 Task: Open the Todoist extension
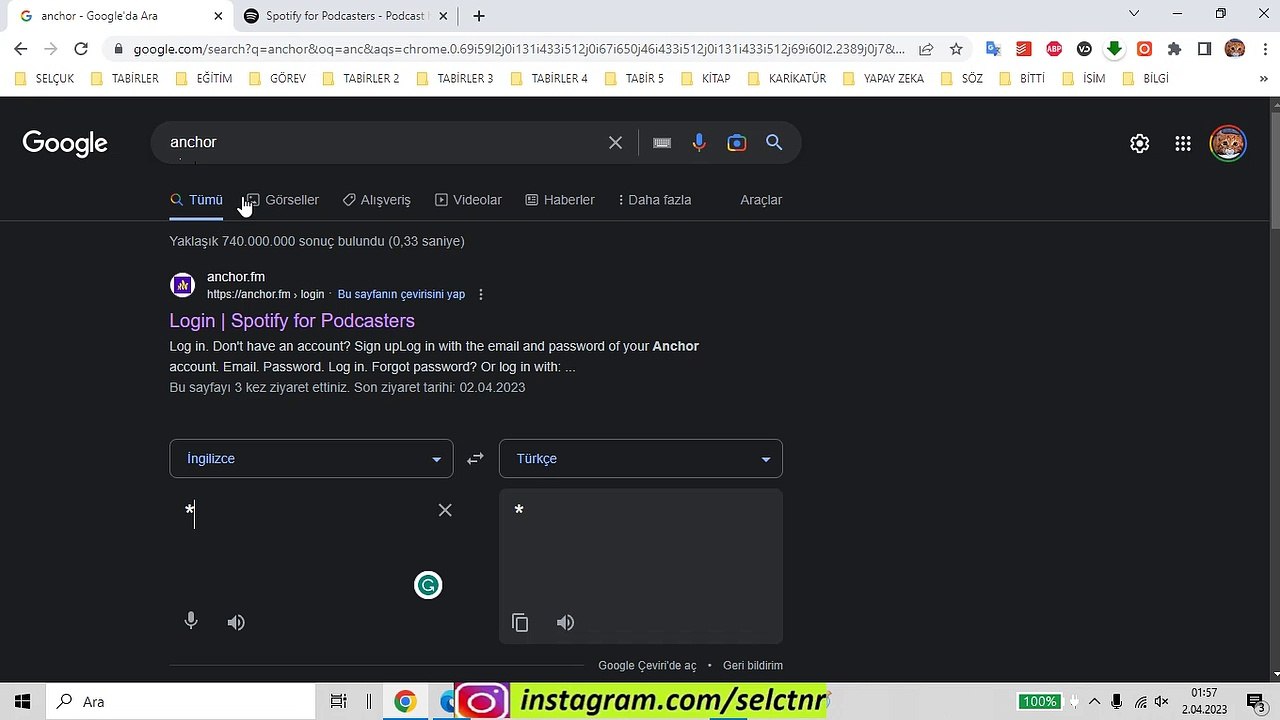(1023, 49)
